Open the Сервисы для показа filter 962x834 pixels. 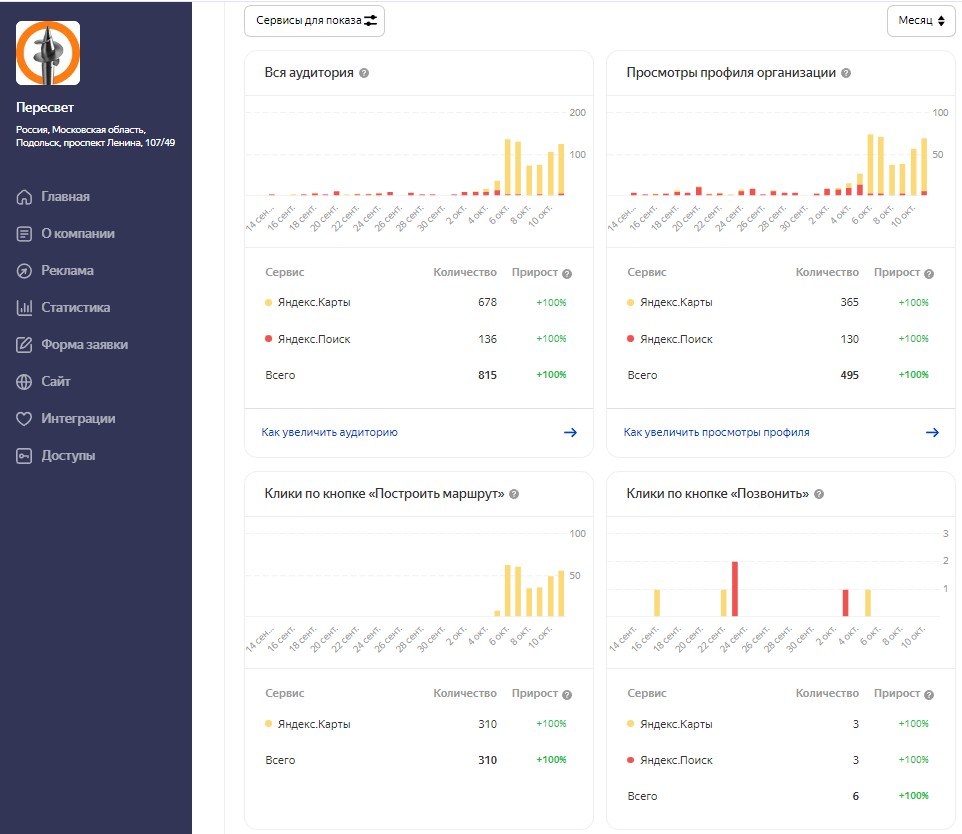click(314, 20)
